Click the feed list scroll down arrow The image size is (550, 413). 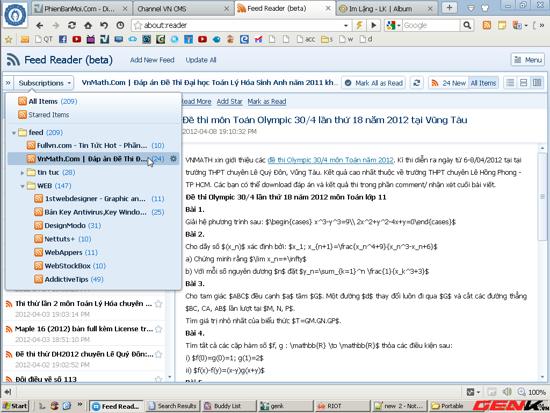[x=170, y=377]
